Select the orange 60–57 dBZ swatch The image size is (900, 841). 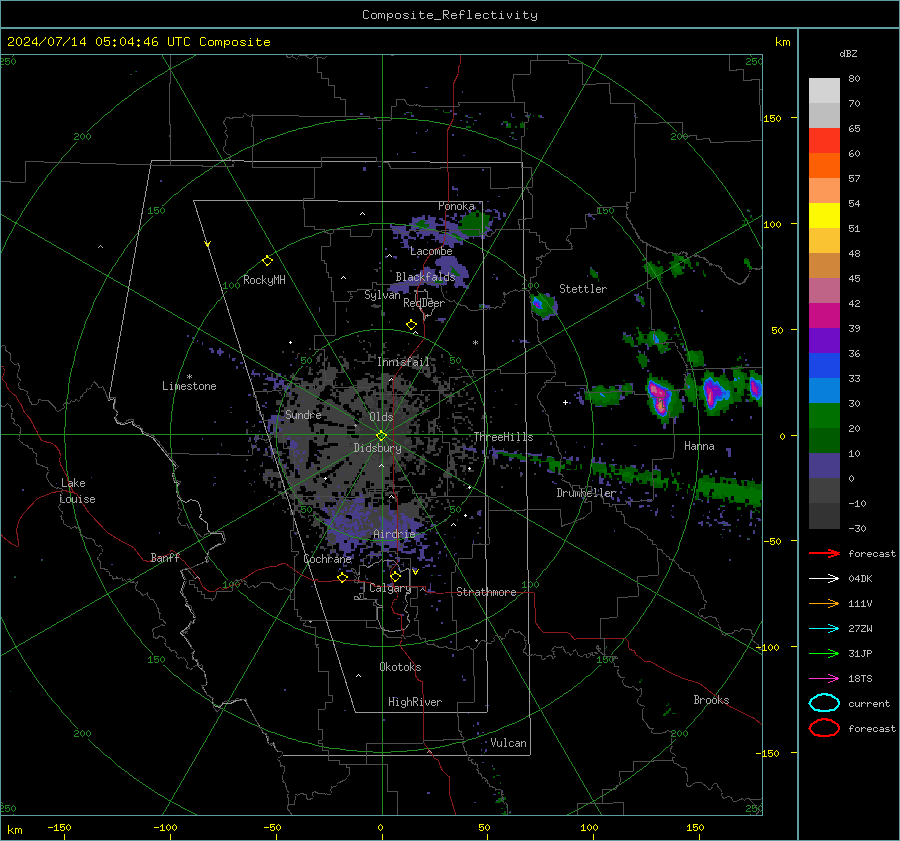824,166
